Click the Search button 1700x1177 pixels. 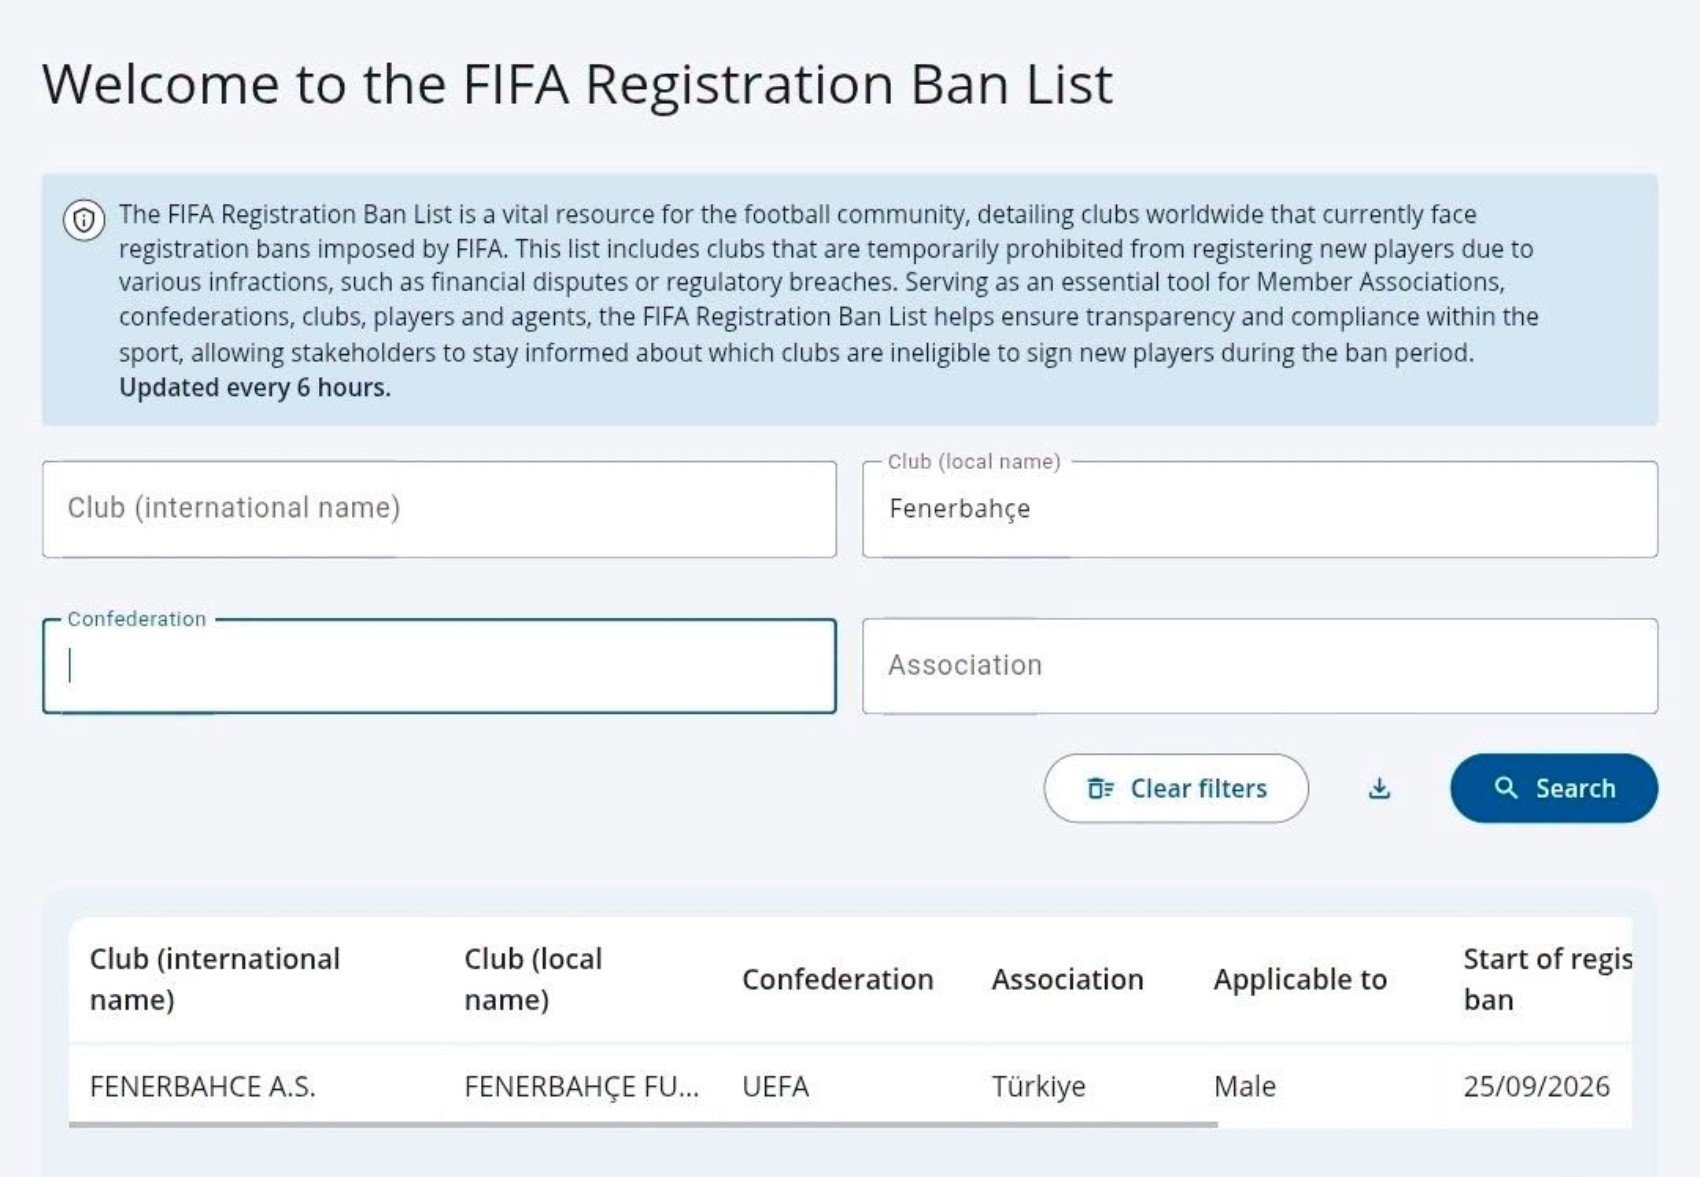point(1554,788)
